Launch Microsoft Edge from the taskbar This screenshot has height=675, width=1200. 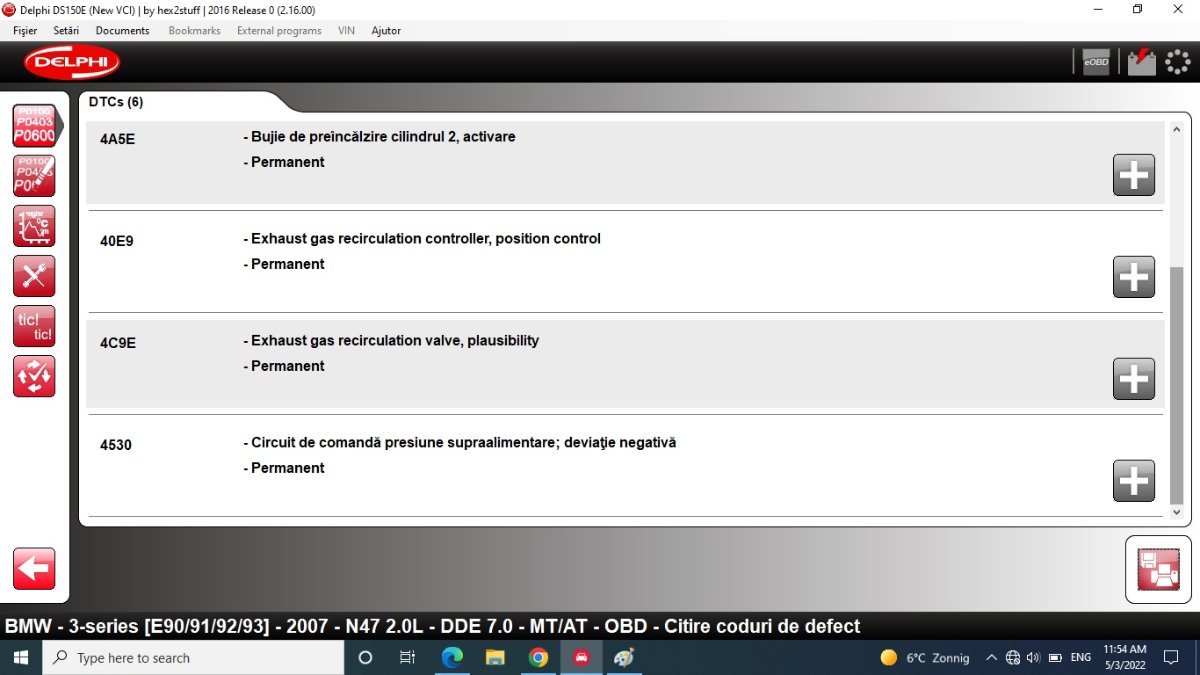tap(452, 658)
